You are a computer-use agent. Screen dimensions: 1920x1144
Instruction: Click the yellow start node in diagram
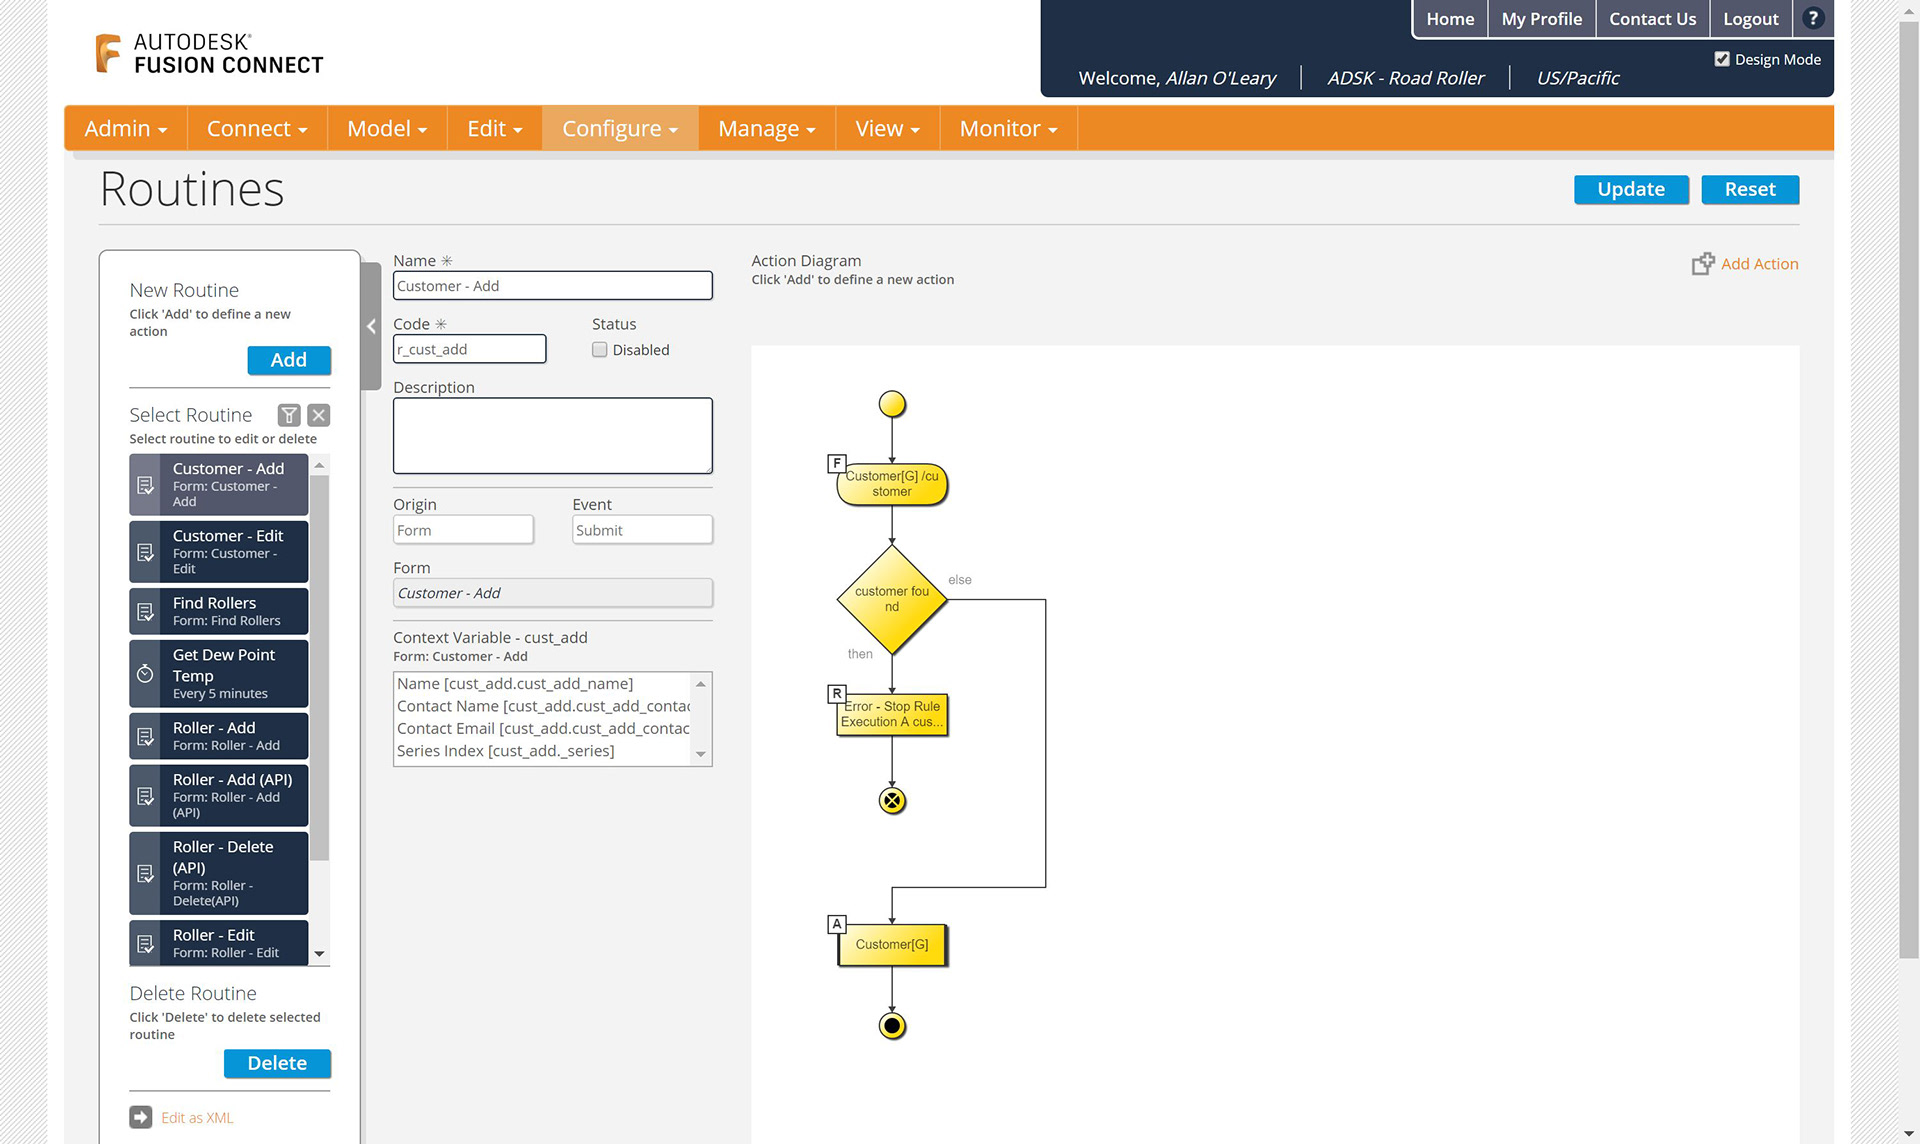coord(891,404)
